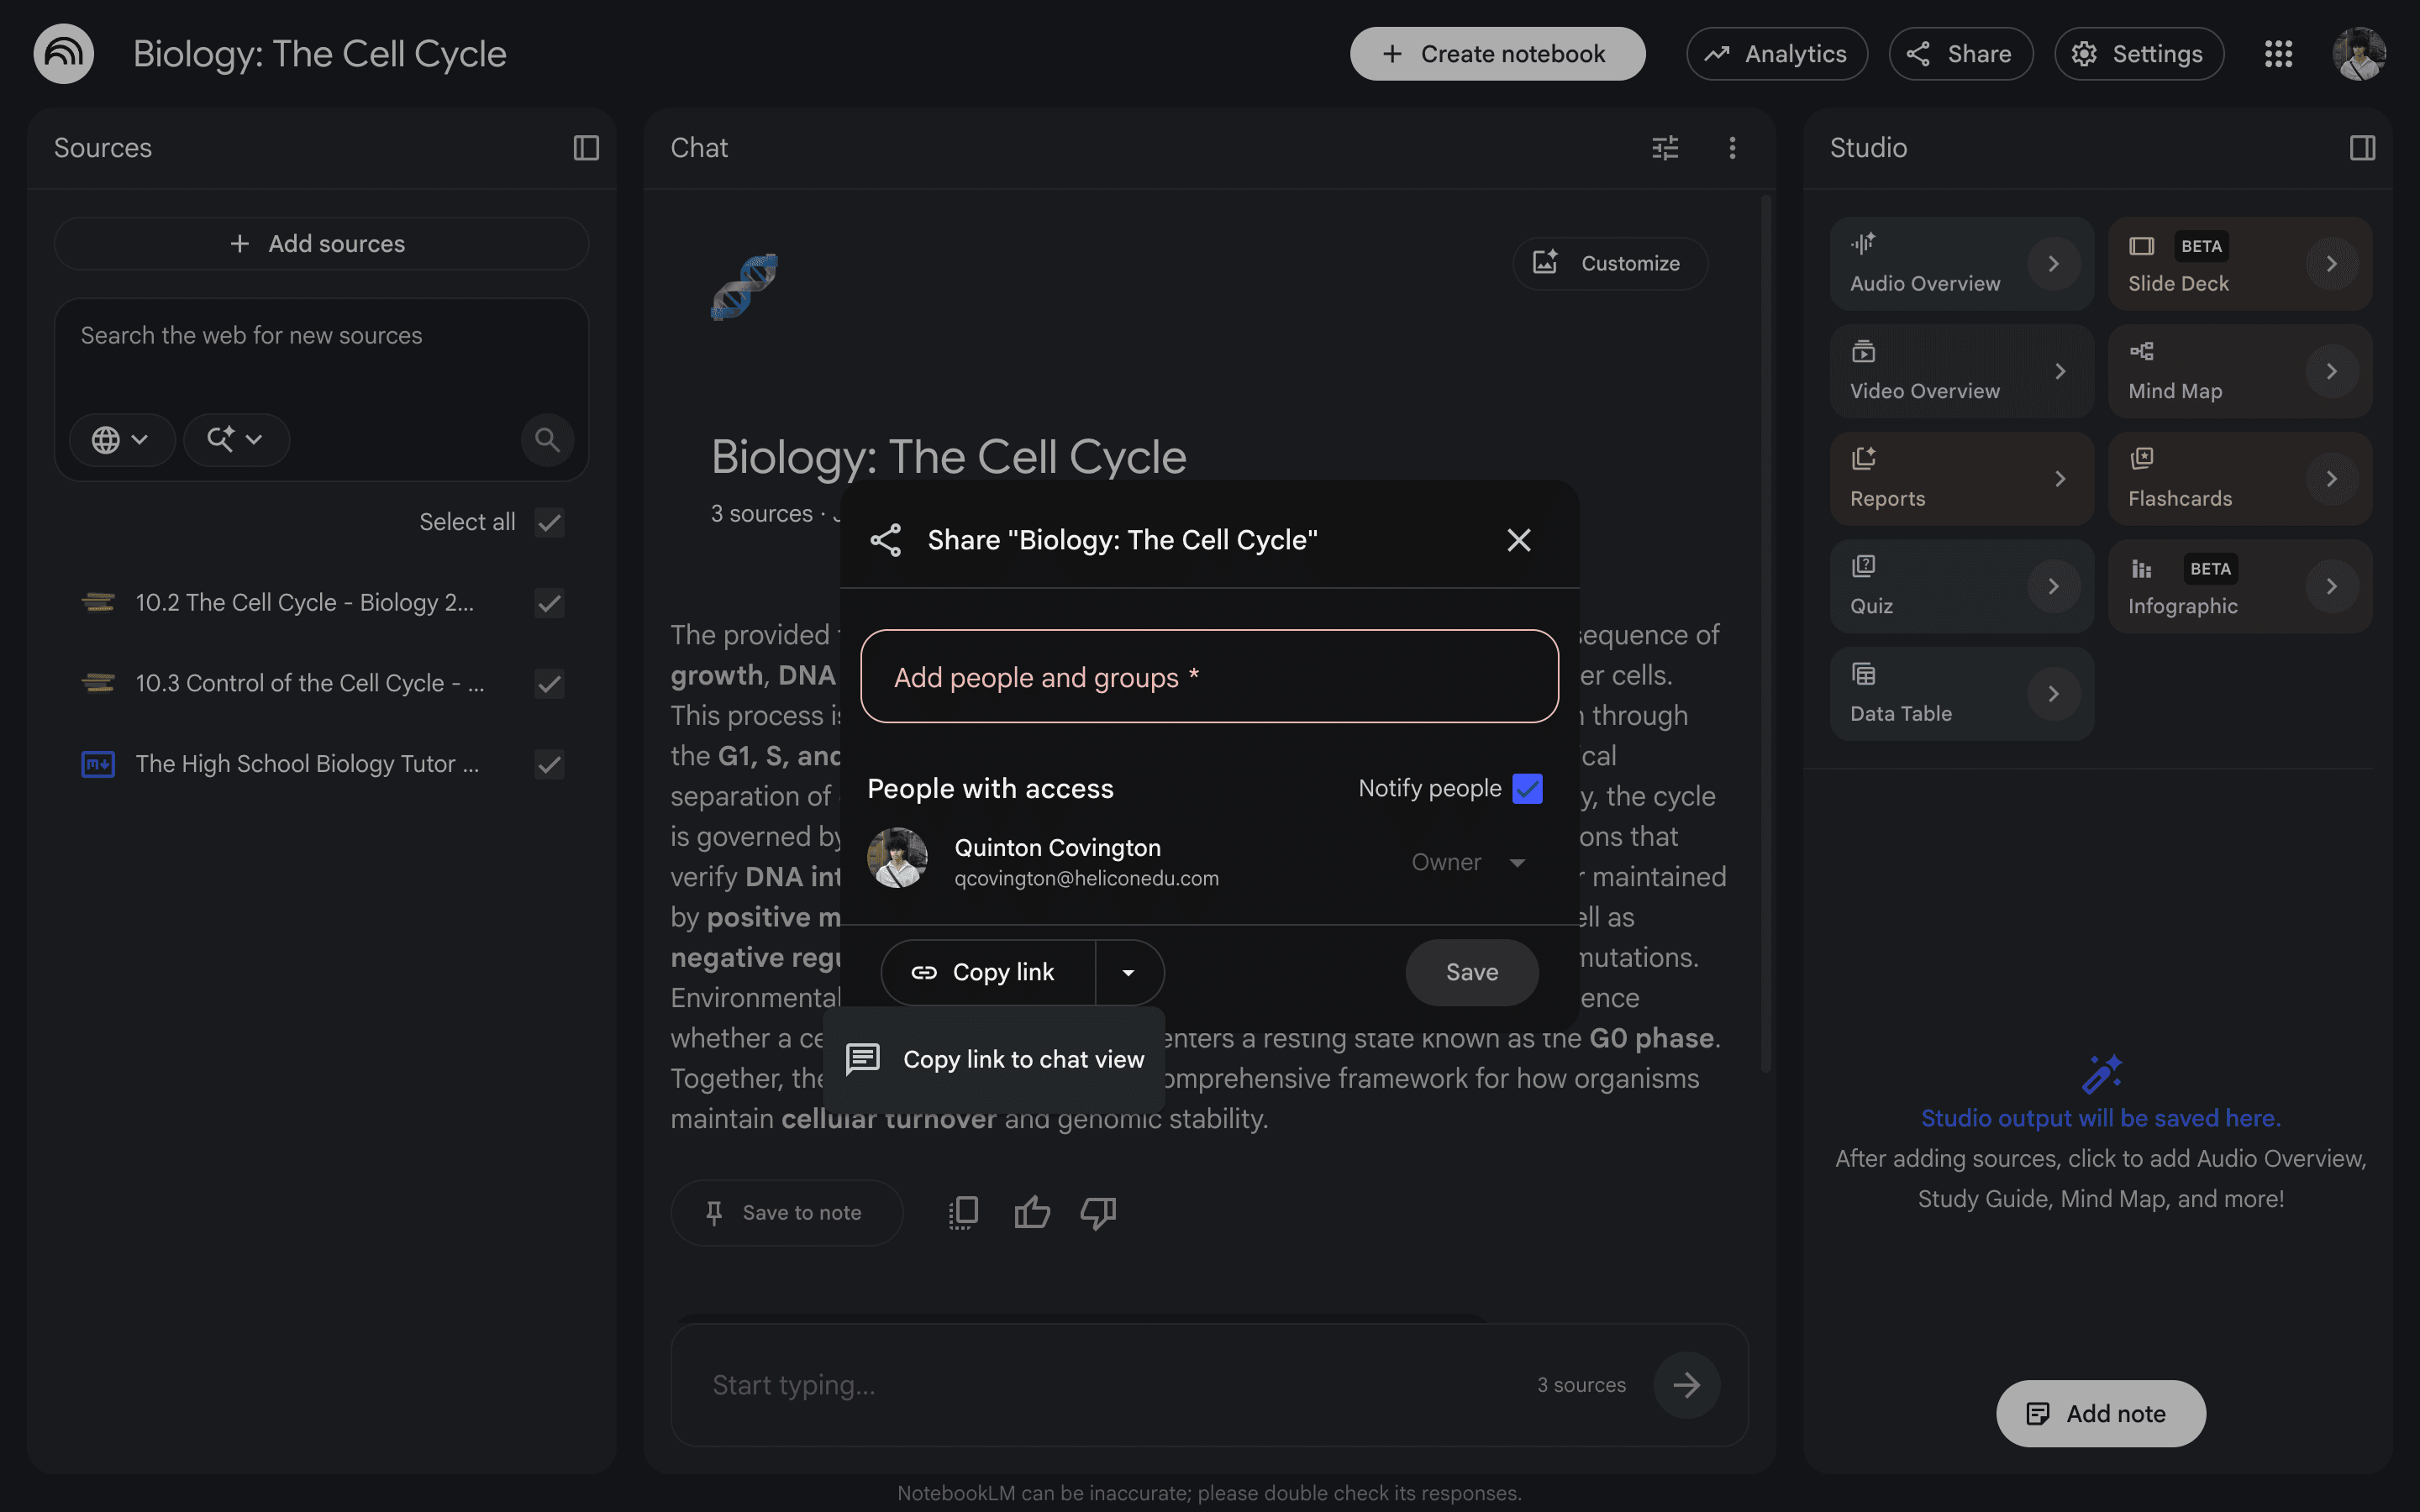Open Reports tile
The image size is (2420, 1512).
click(1961, 479)
